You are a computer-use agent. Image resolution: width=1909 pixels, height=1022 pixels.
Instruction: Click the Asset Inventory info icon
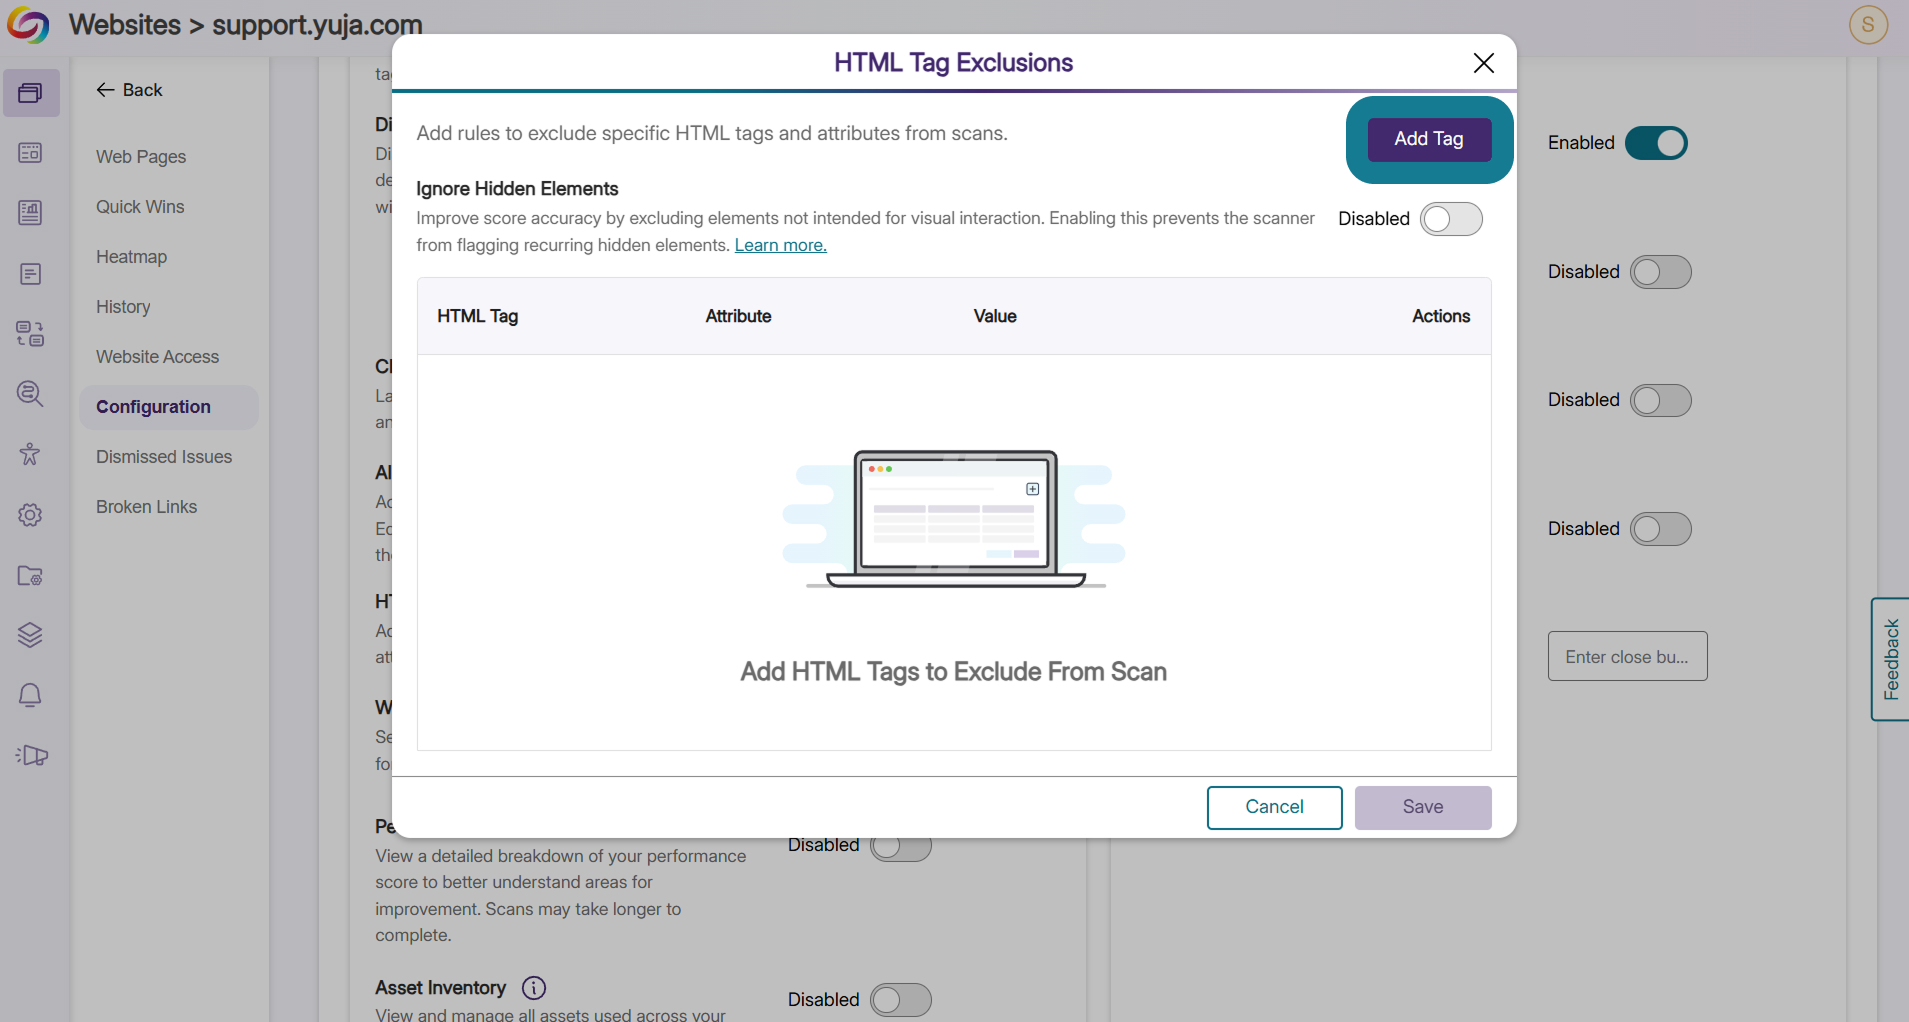coord(534,988)
